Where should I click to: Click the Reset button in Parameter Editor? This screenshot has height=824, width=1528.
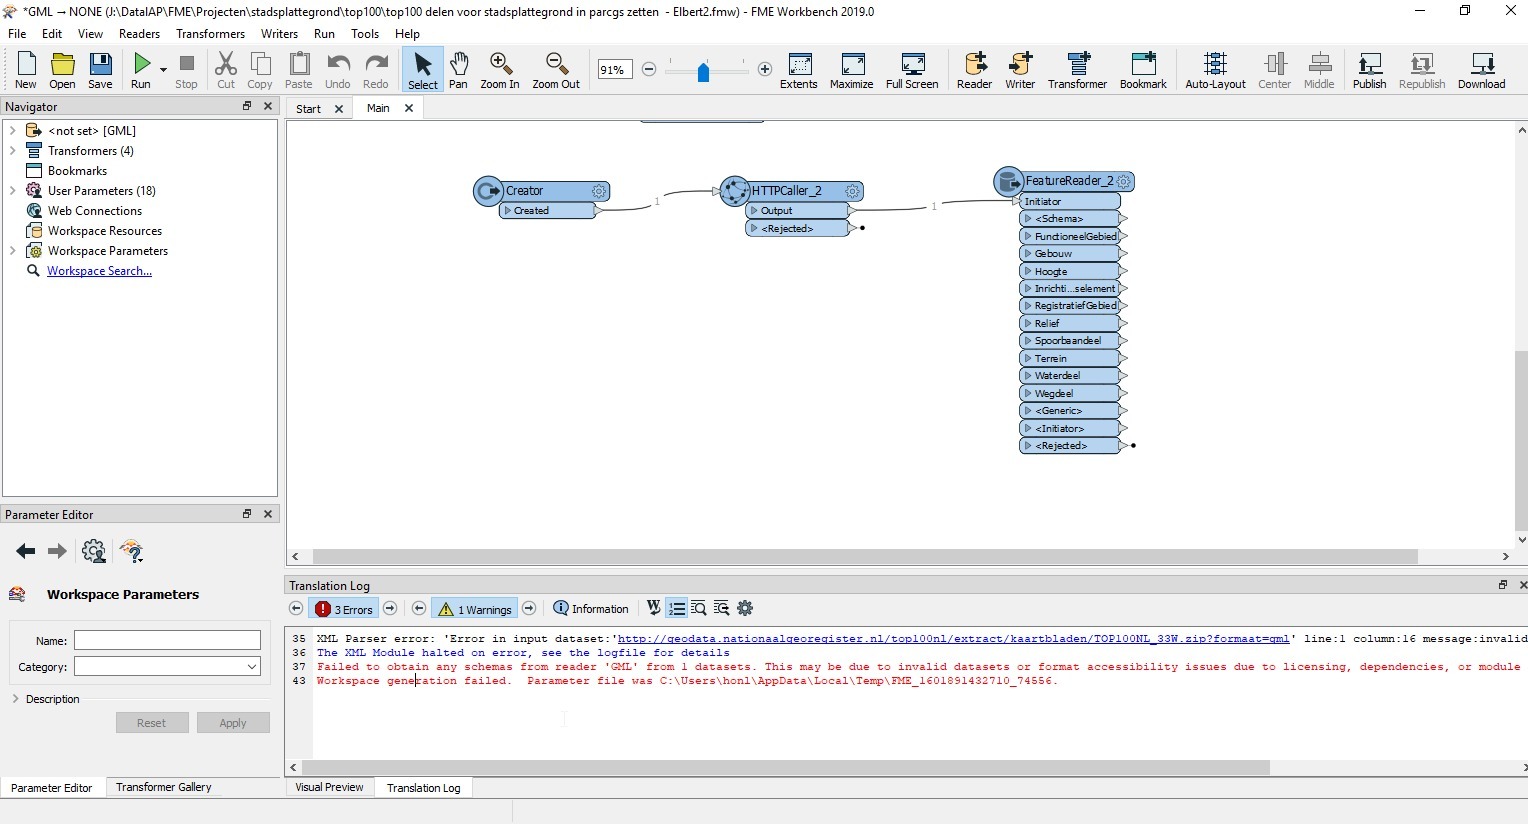pos(151,723)
